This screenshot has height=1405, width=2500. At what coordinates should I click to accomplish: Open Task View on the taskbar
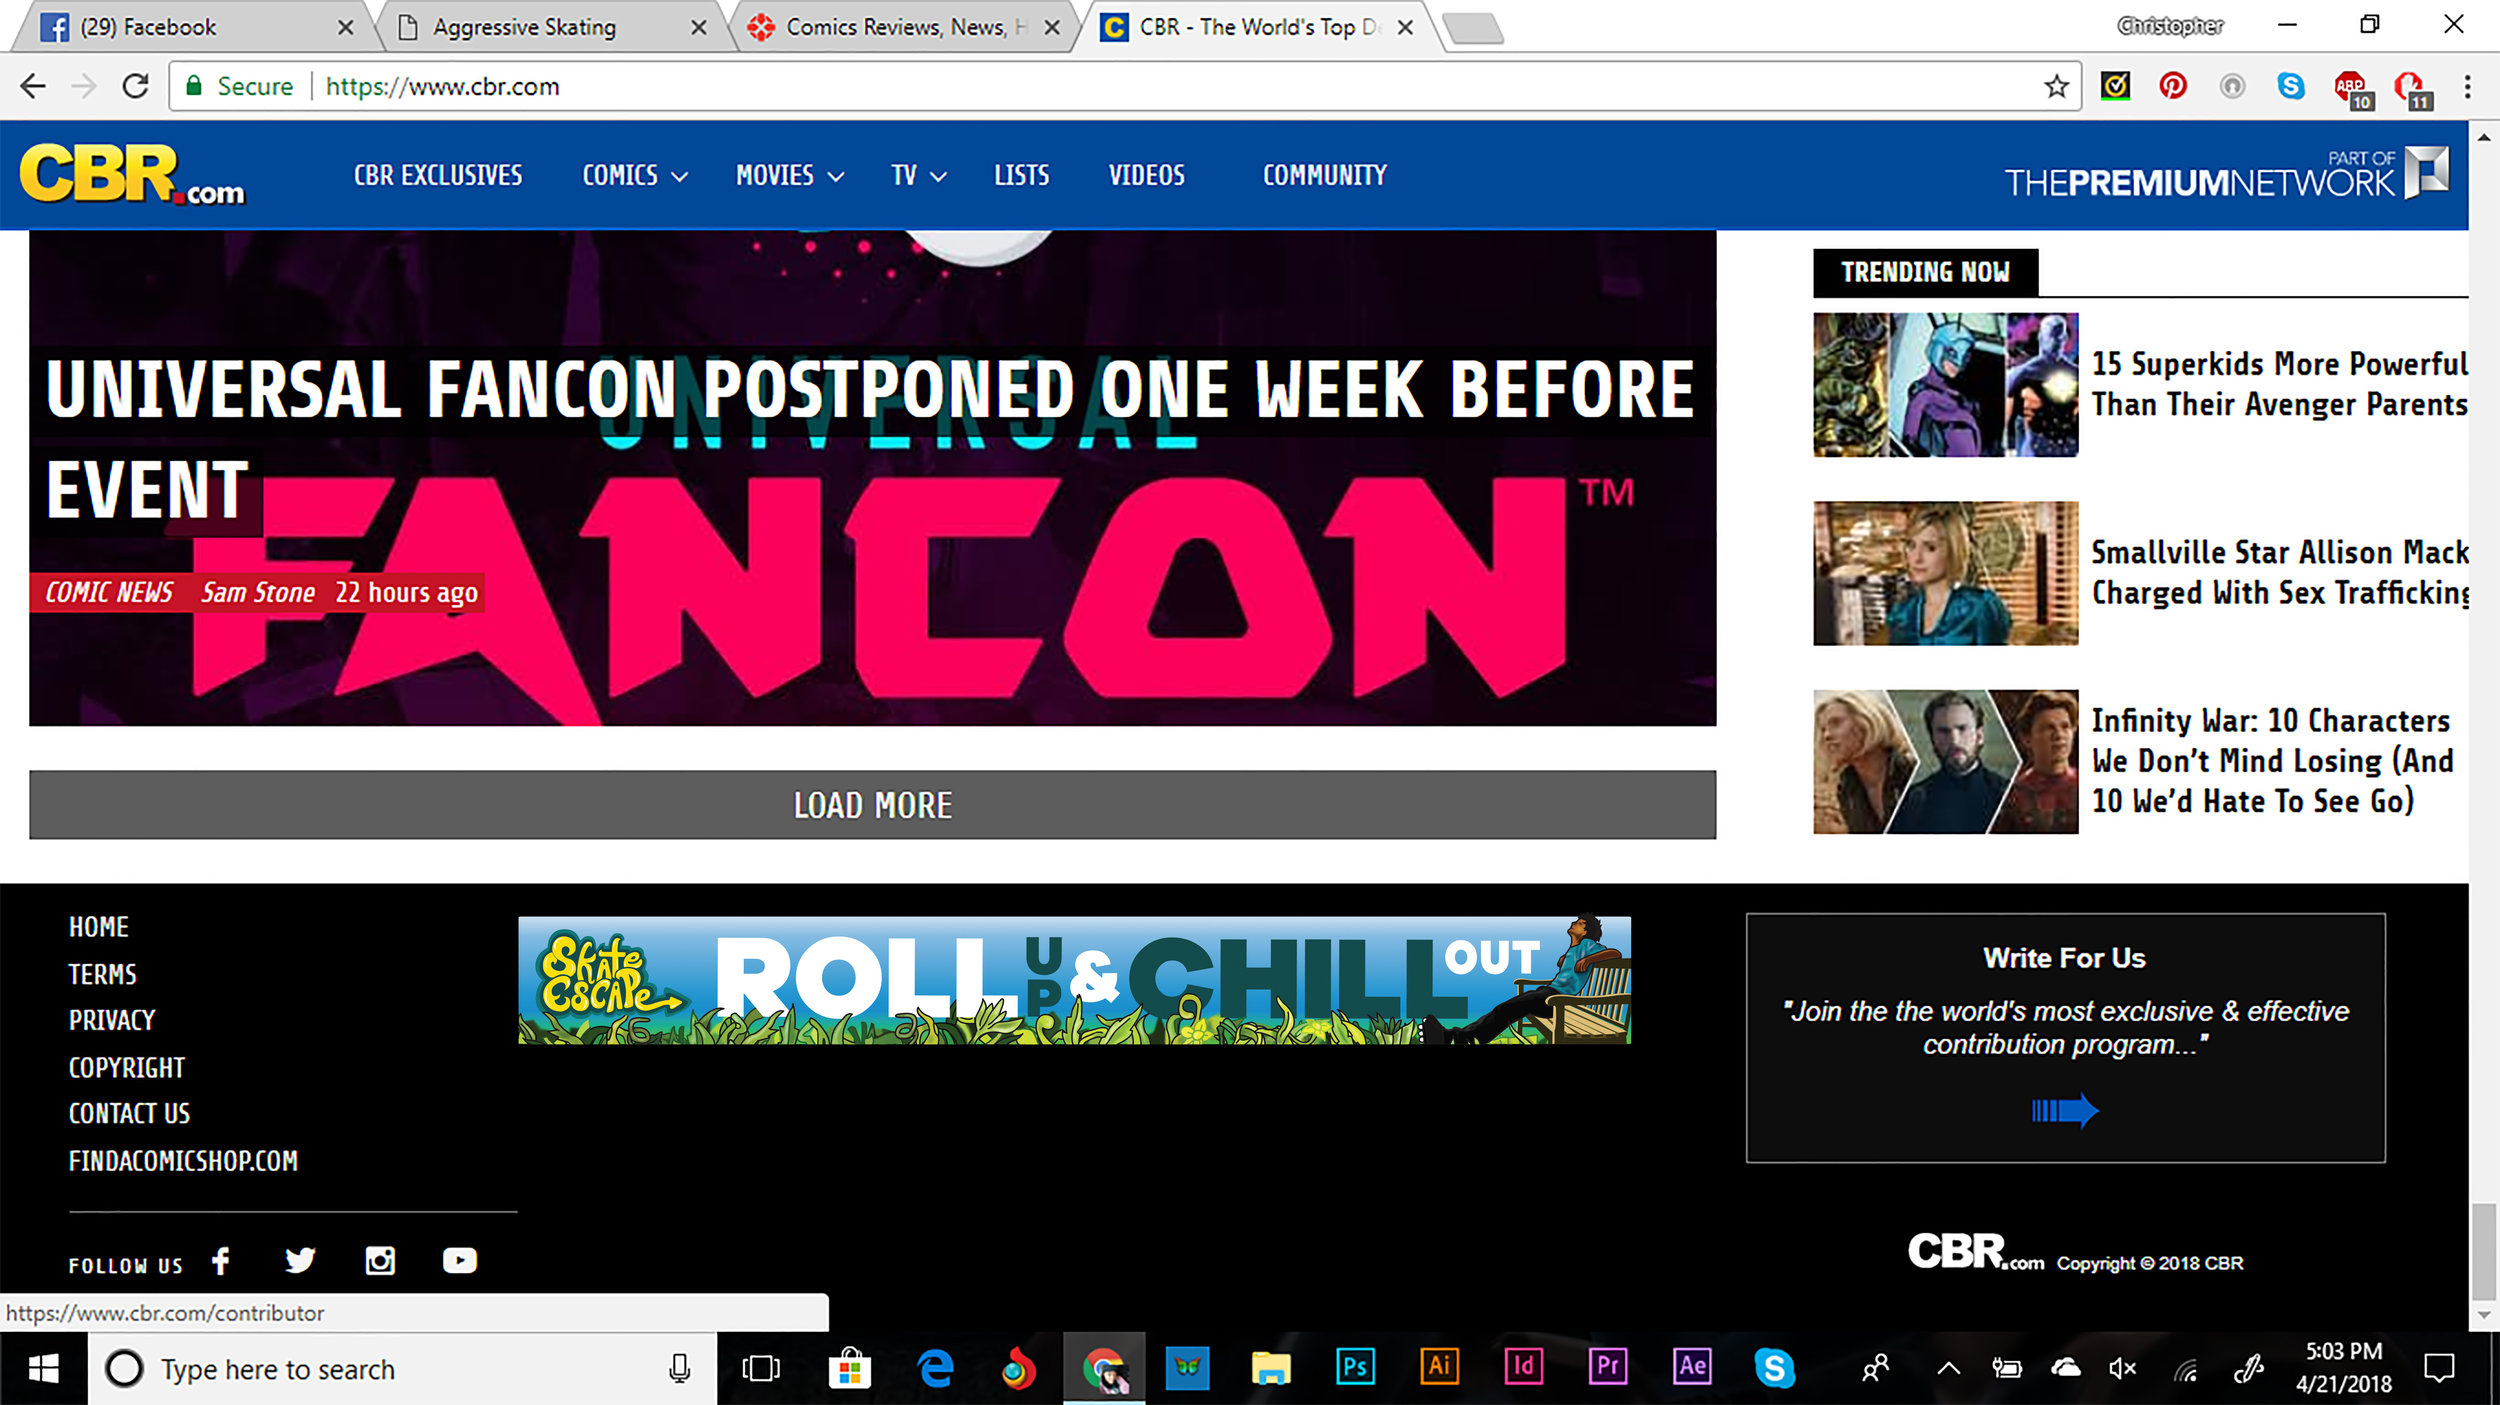point(761,1368)
